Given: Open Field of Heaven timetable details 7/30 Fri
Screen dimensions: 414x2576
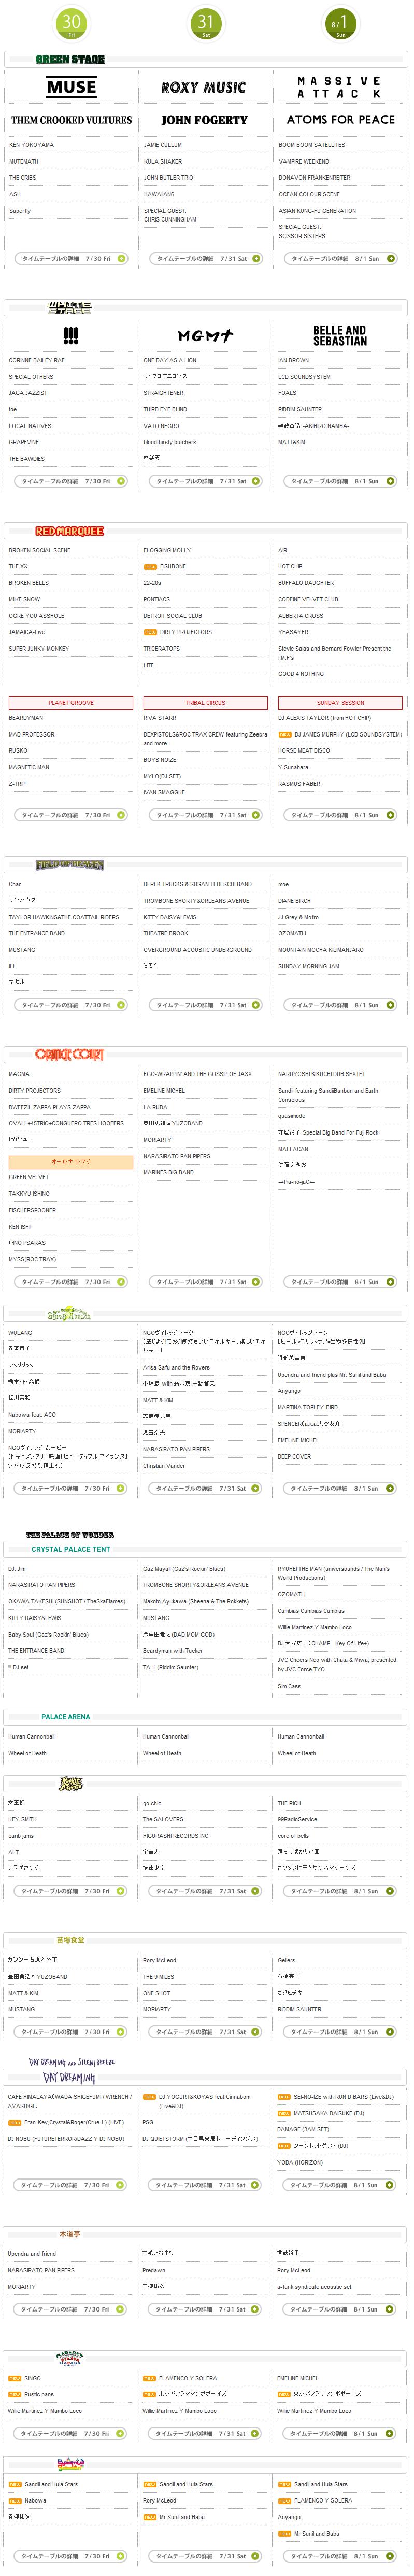Looking at the screenshot, I should click(x=71, y=1004).
